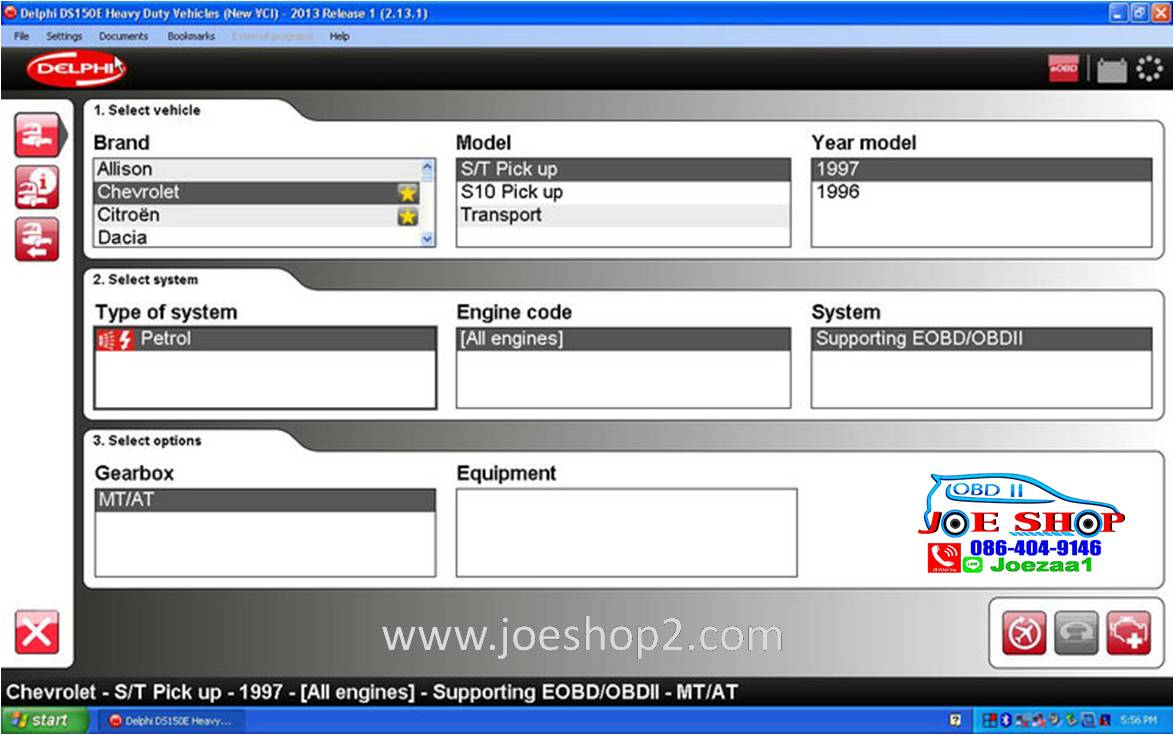The width and height of the screenshot is (1174, 735).
Task: Click the battery status icon in top bar
Action: [1111, 70]
